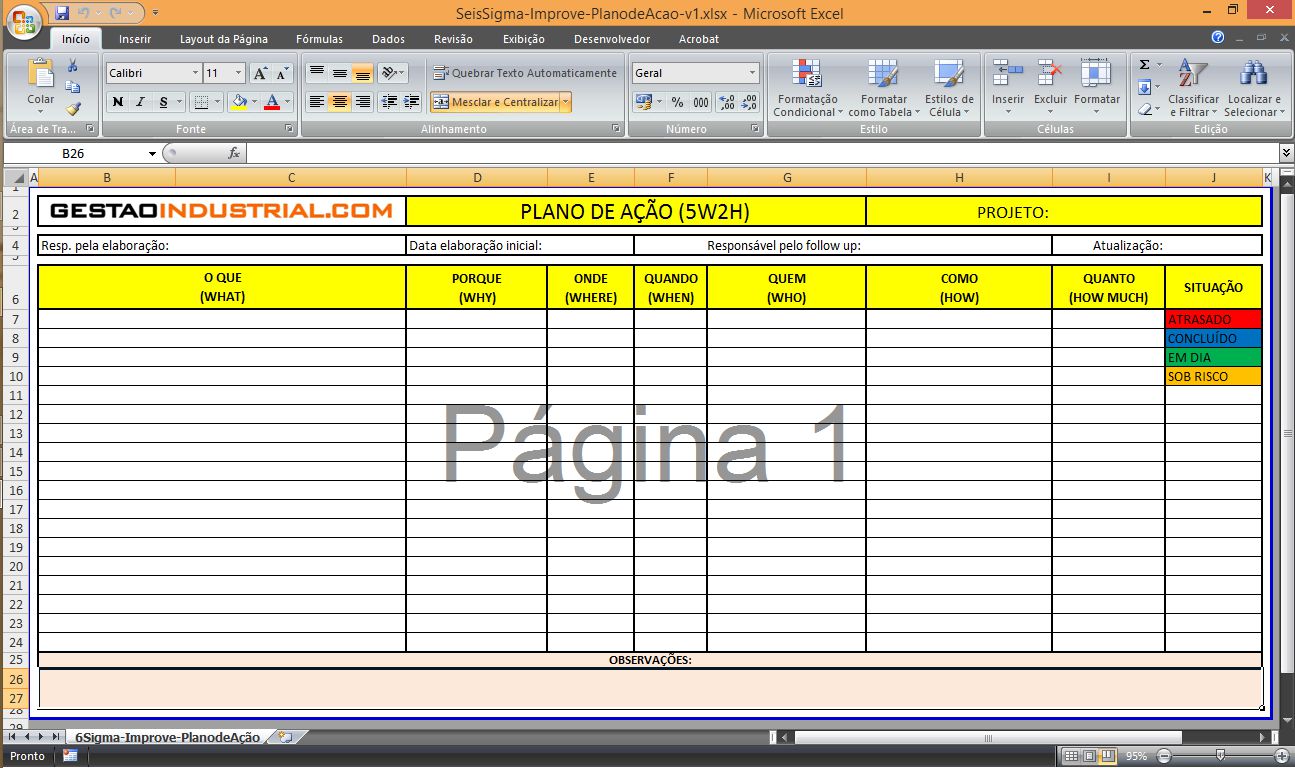Click the AutoSum sigma icon
This screenshot has height=768, width=1295.
coord(1144,65)
